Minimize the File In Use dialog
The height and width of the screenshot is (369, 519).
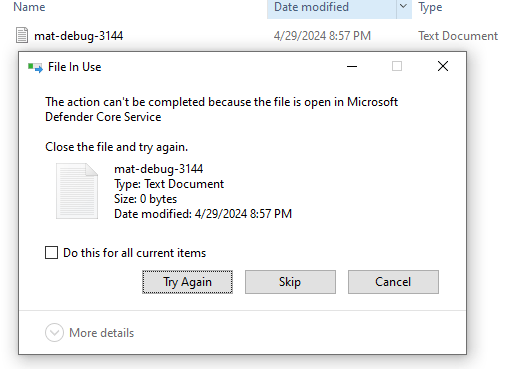pyautogui.click(x=352, y=67)
